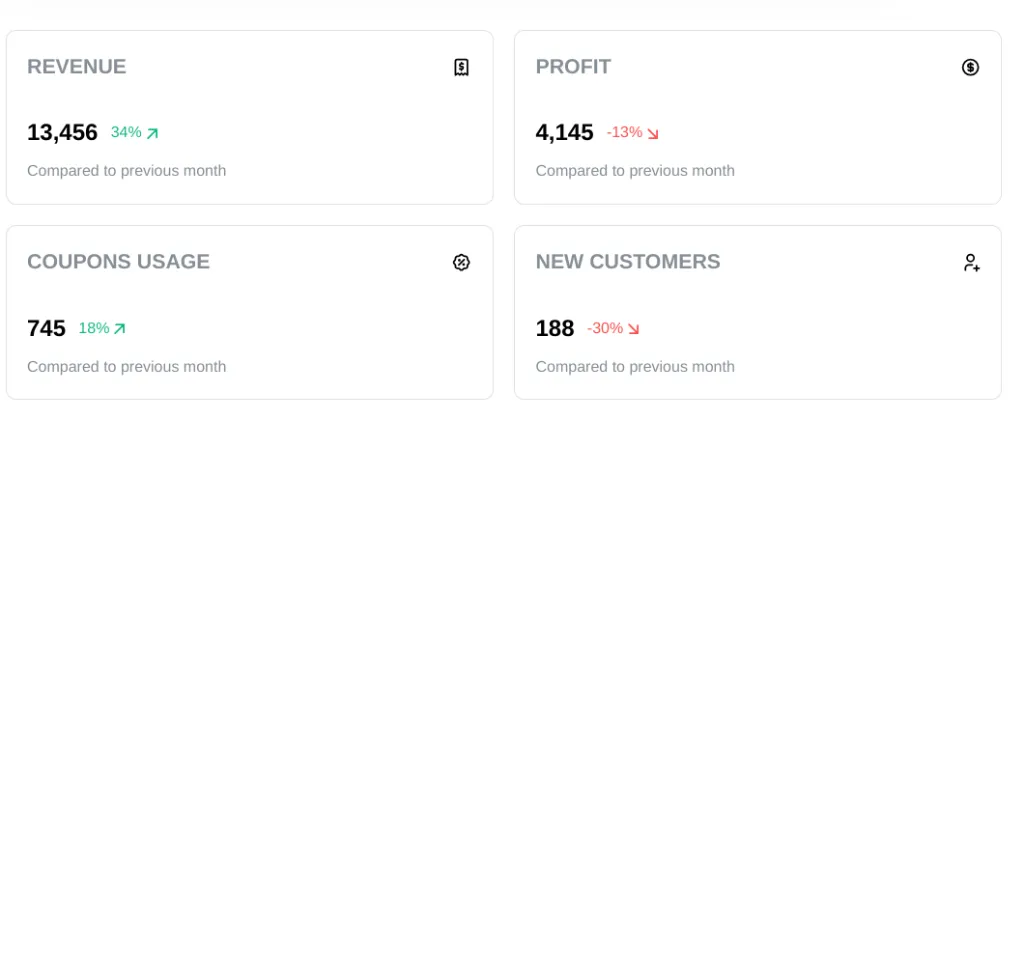Screen dimensions: 1024x954
Task: Click the green up arrow beside 18%
Action: tap(120, 329)
